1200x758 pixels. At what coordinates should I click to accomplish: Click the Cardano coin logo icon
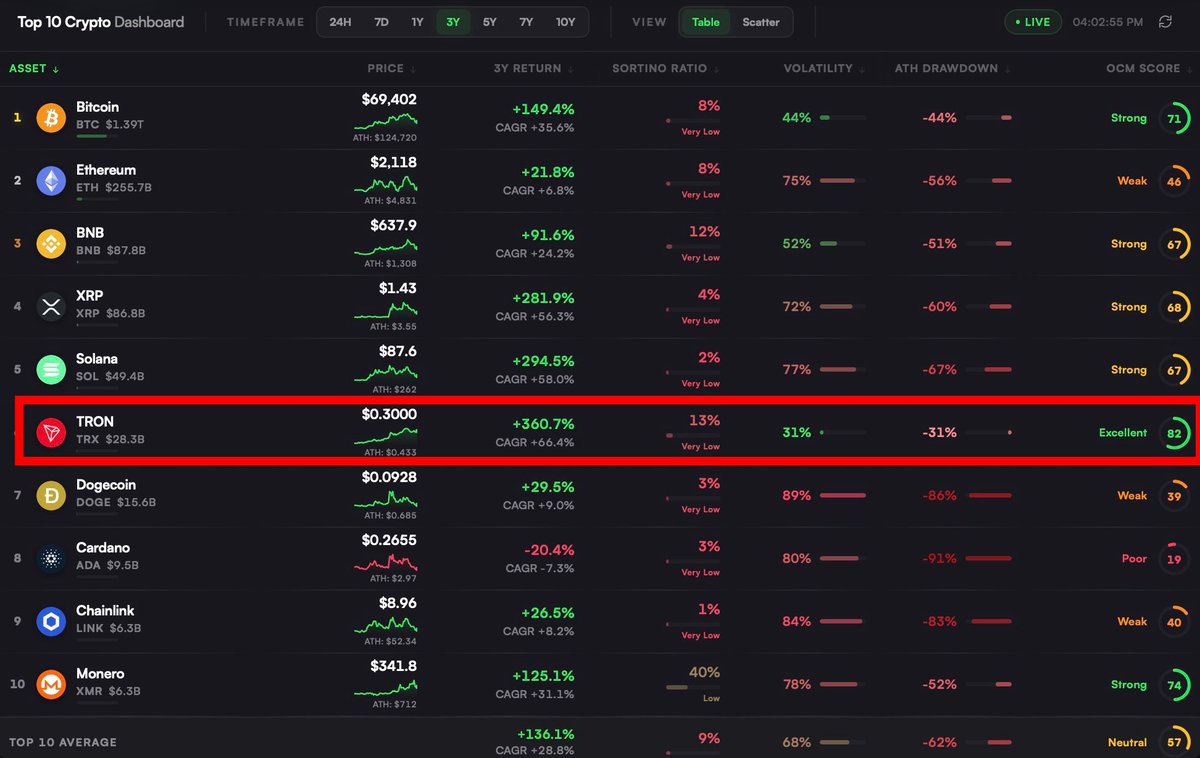point(51,559)
